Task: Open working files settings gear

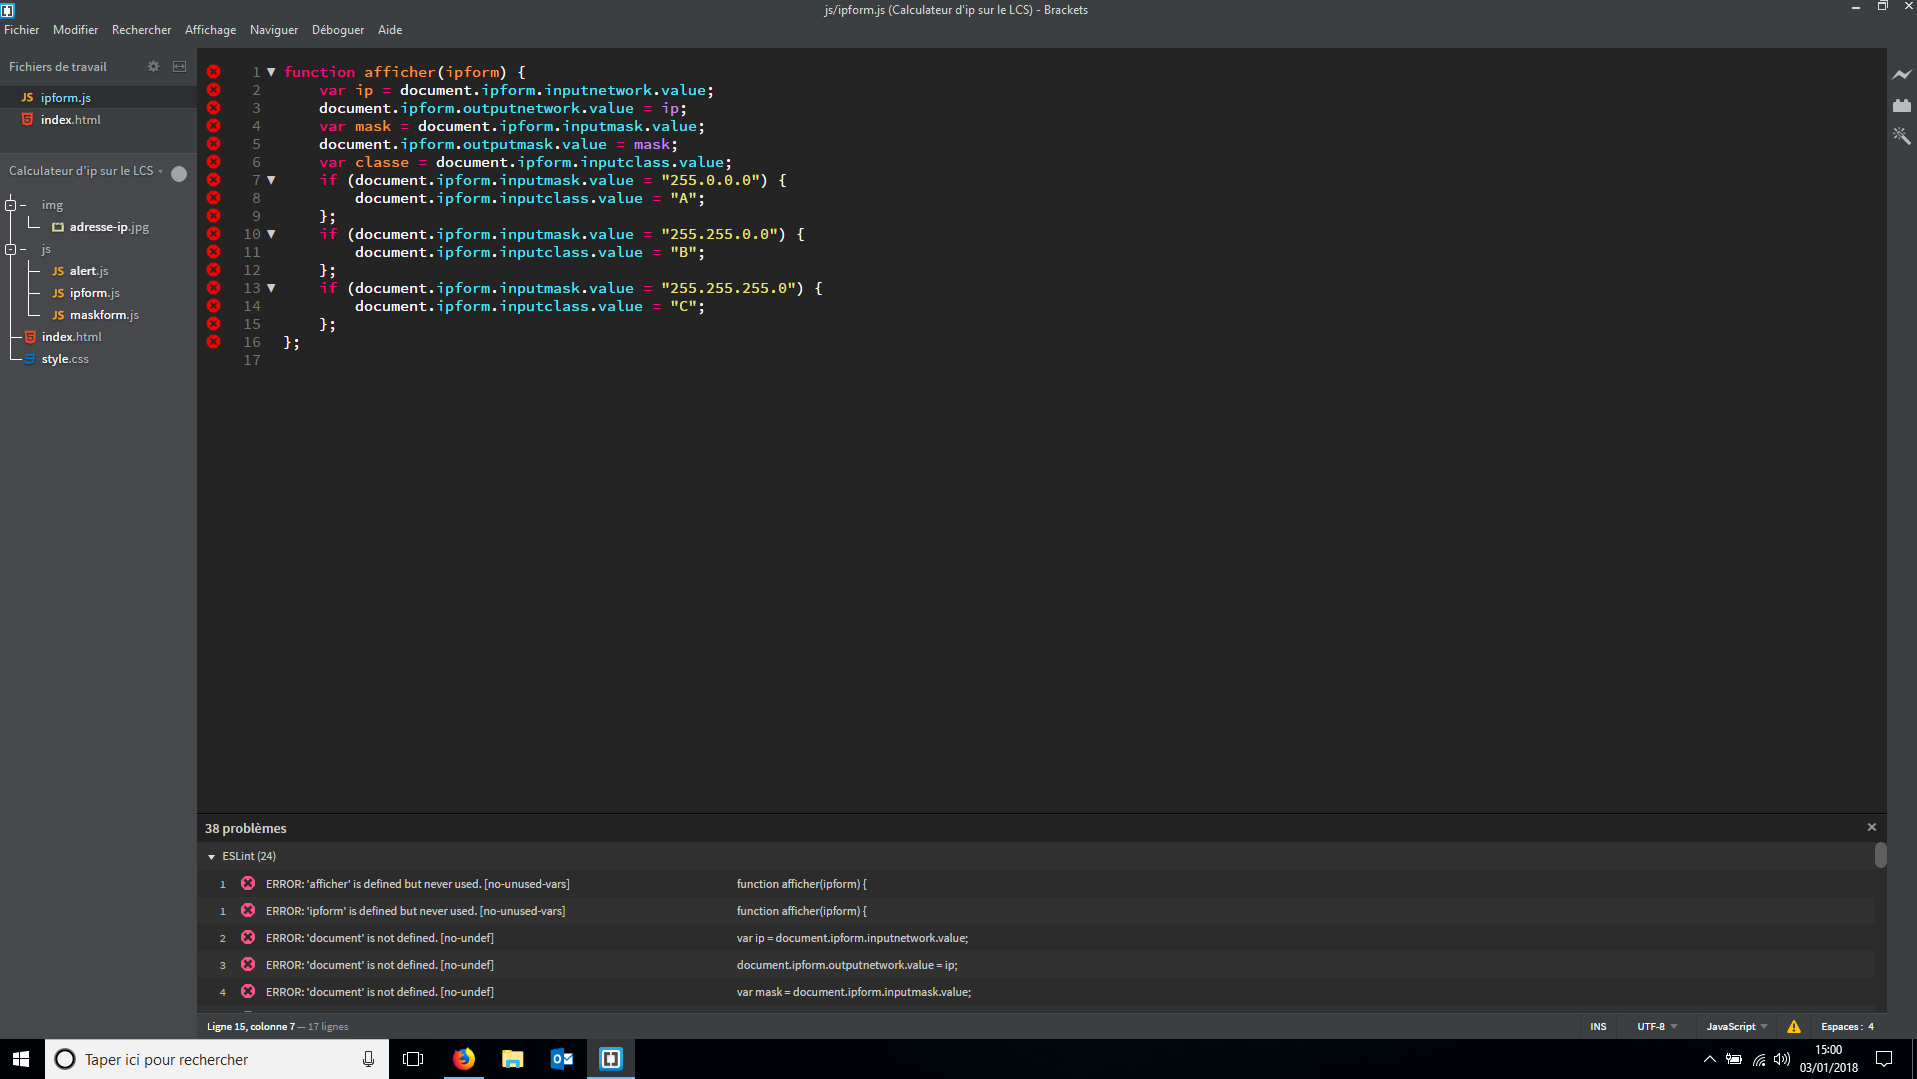Action: point(153,67)
